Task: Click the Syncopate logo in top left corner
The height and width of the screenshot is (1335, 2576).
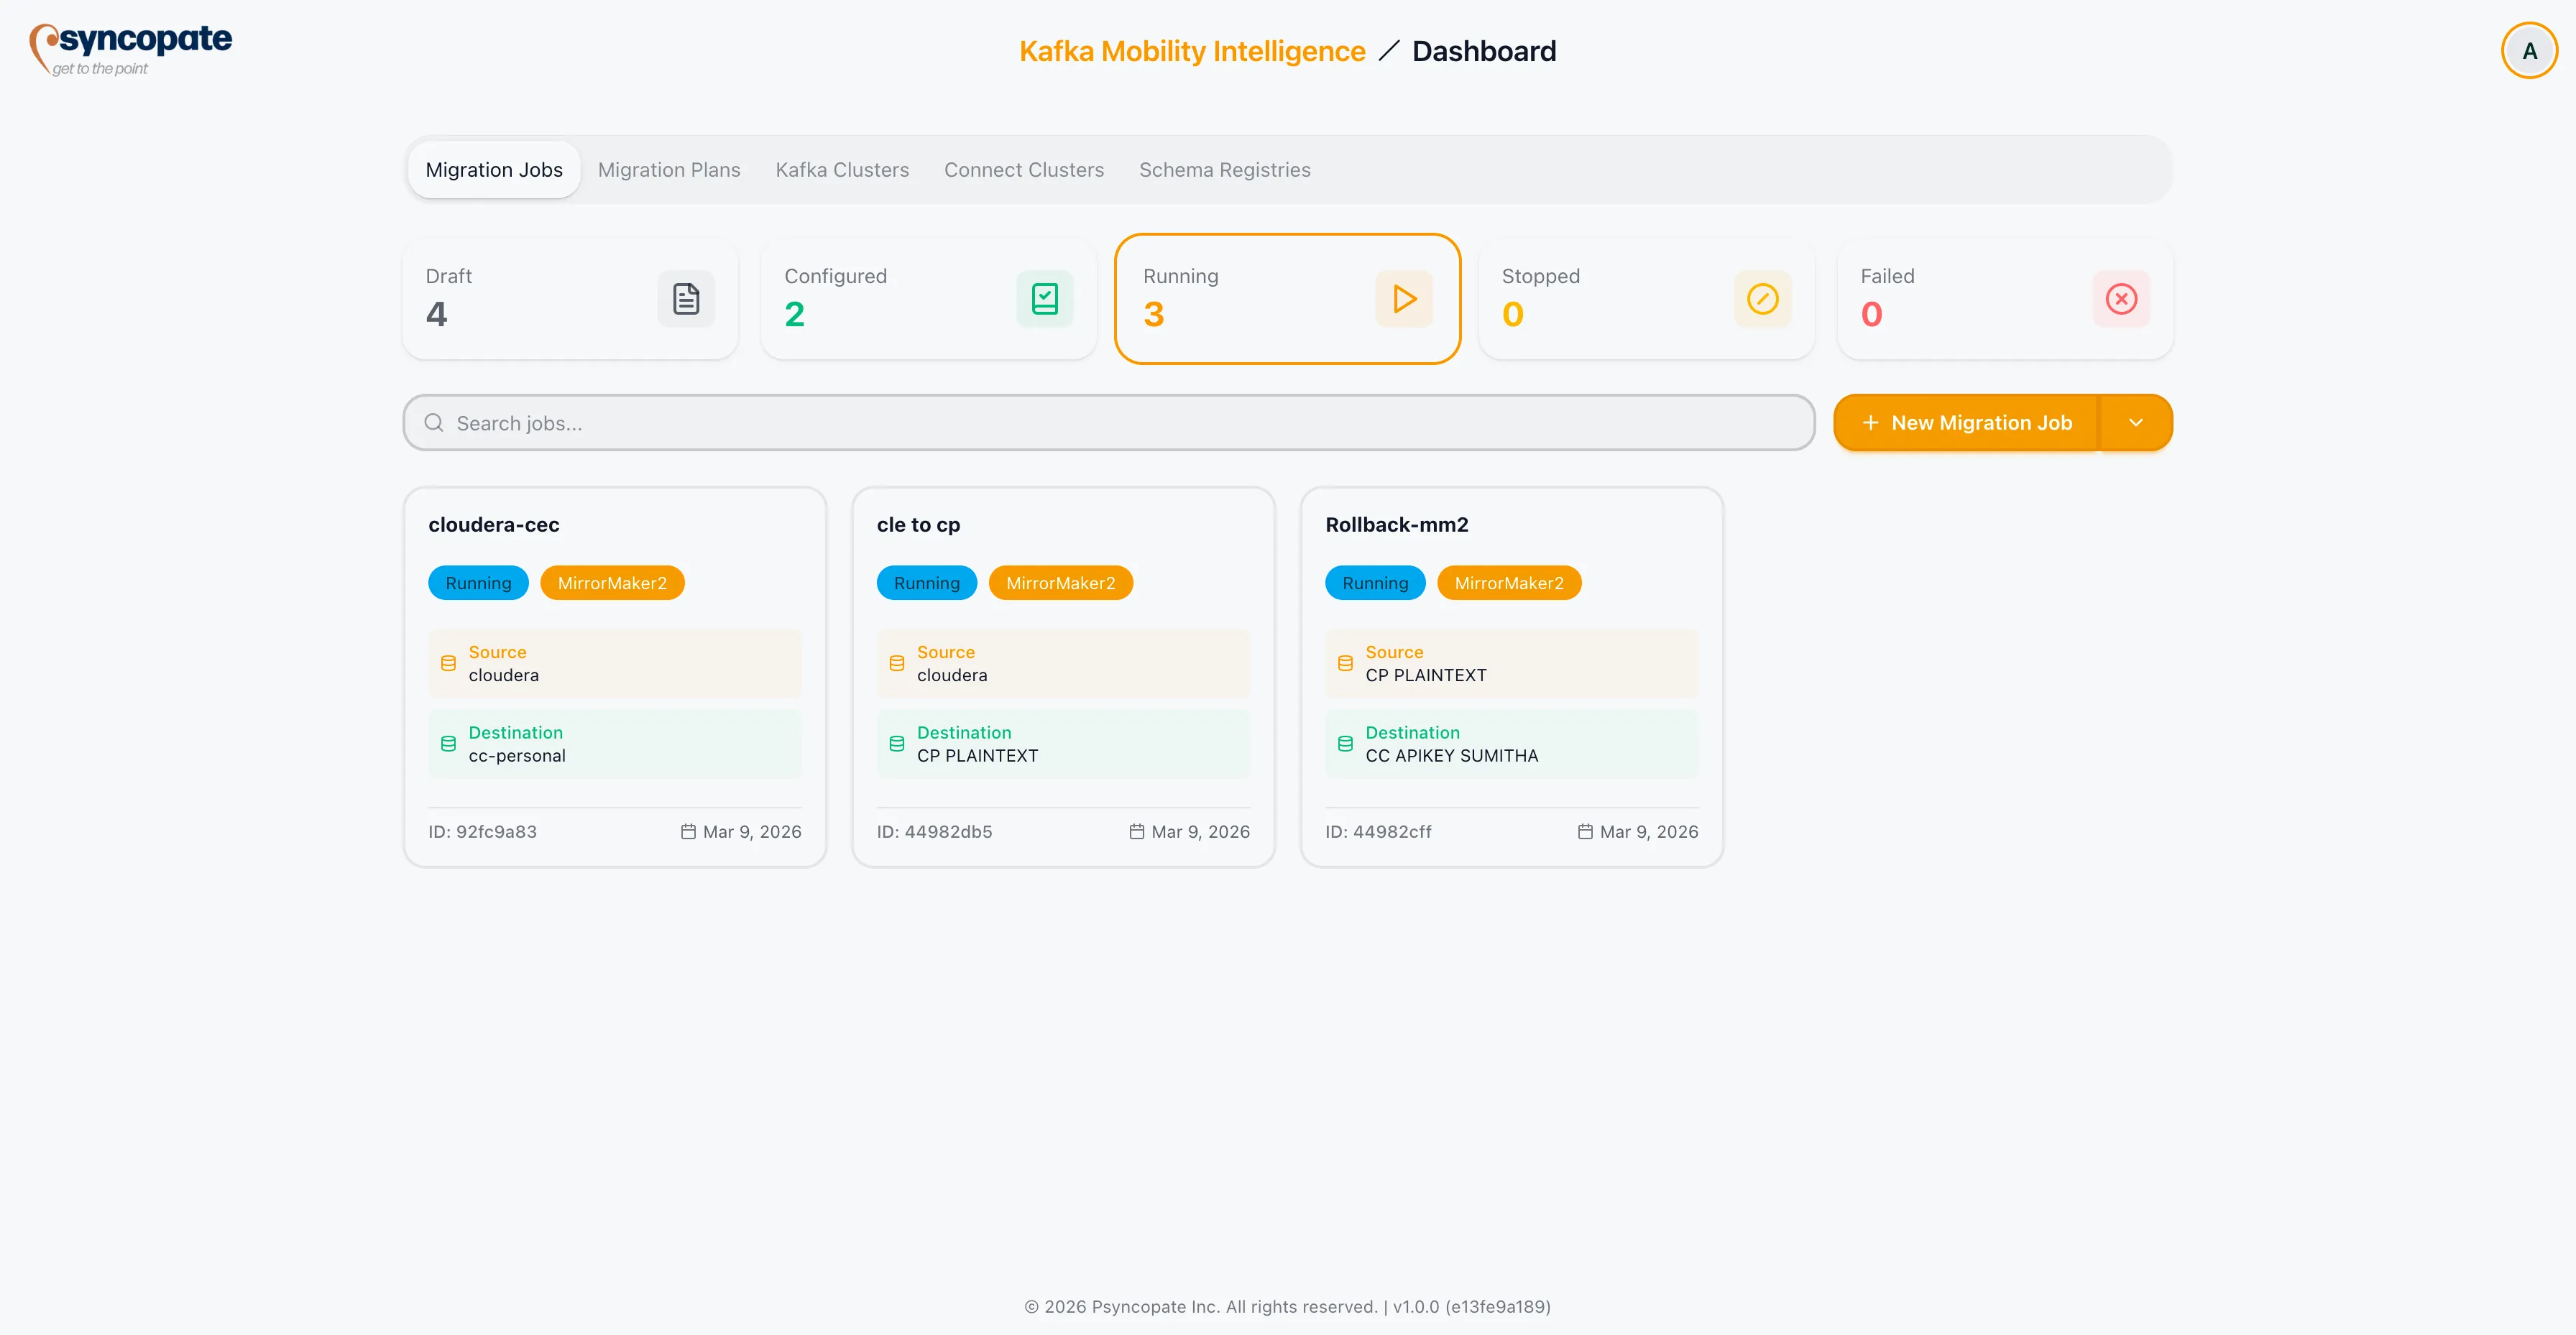Action: coord(129,48)
